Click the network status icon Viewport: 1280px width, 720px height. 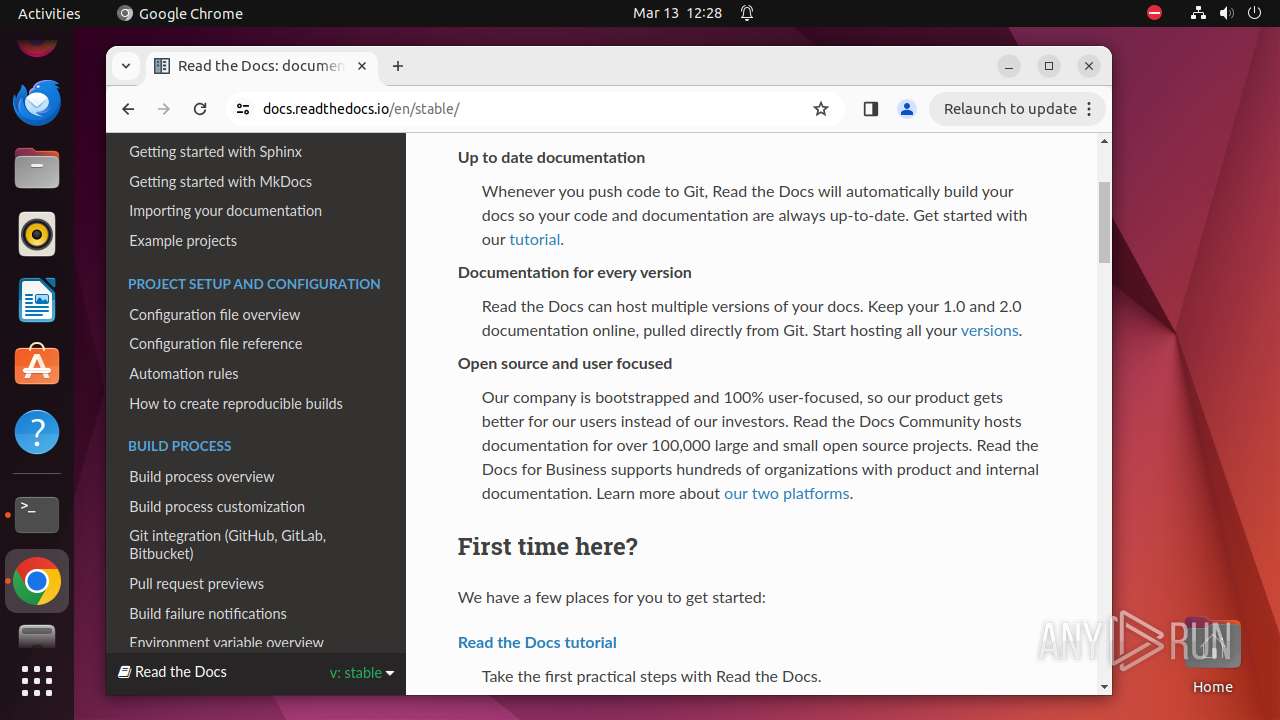pyautogui.click(x=1198, y=13)
